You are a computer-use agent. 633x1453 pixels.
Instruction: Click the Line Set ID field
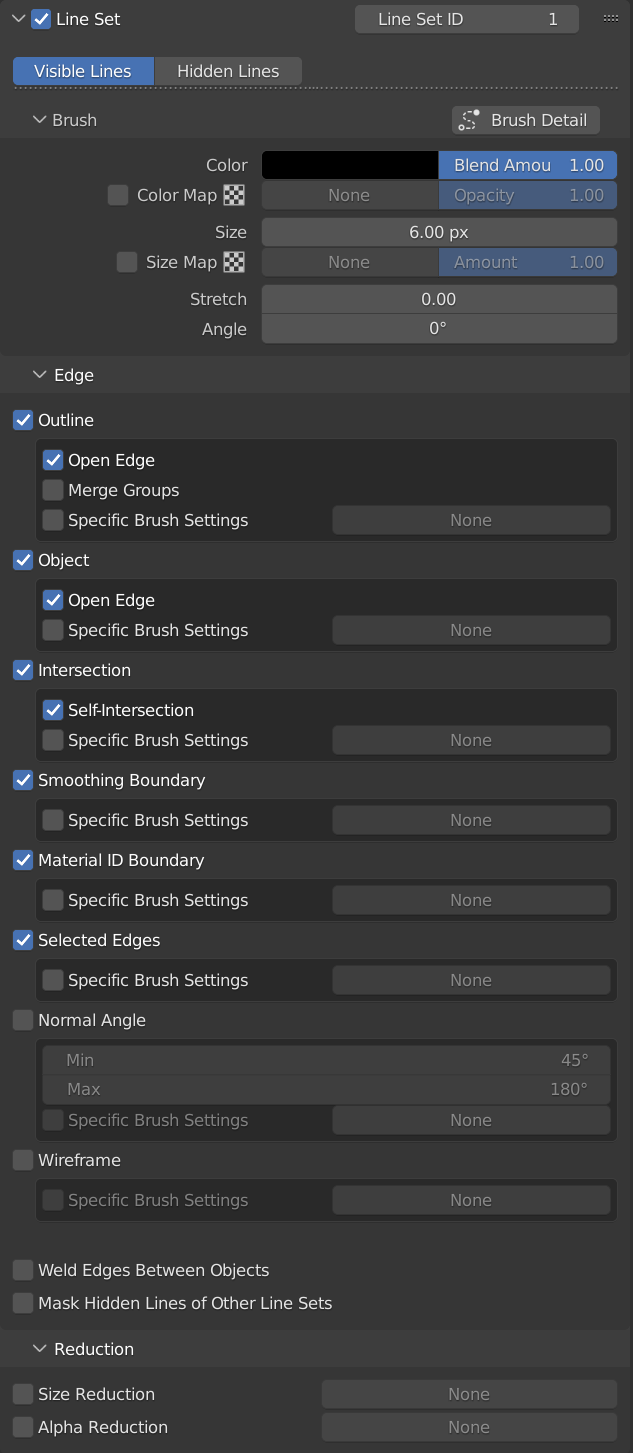pyautogui.click(x=467, y=19)
